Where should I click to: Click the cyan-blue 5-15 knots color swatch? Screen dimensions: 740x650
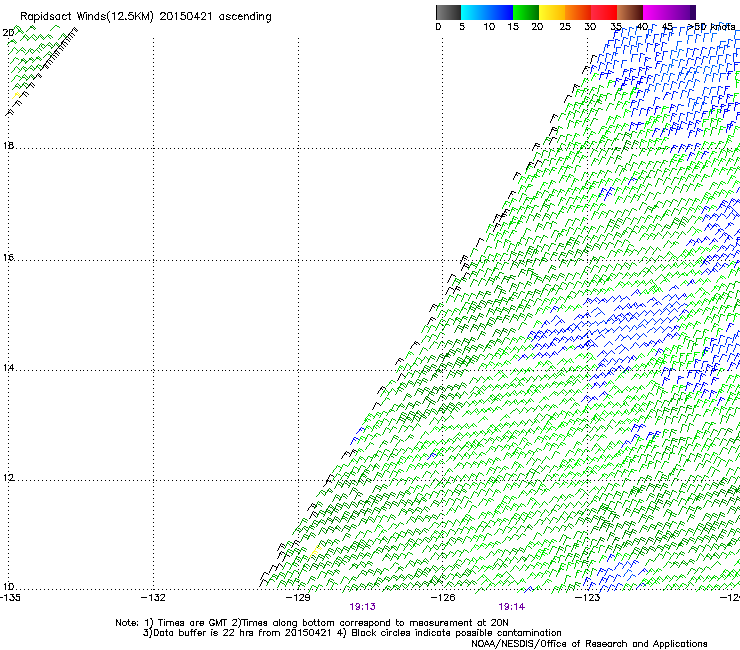[487, 12]
